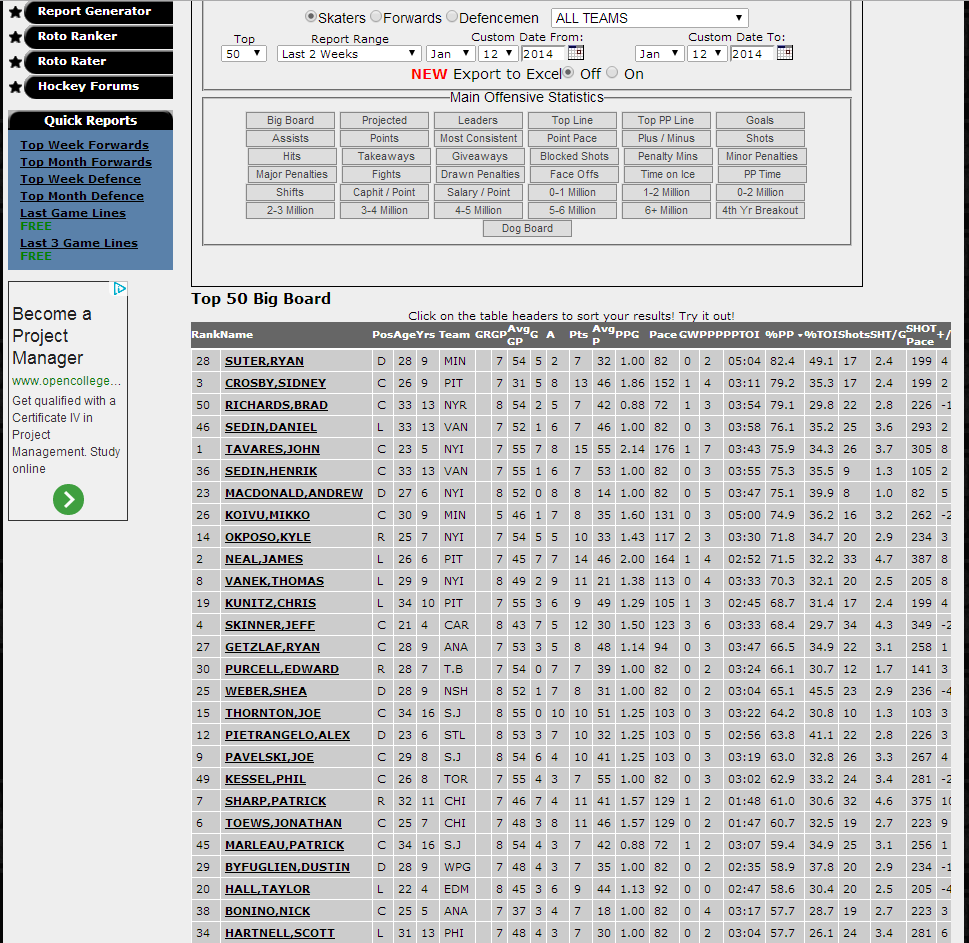Screen dimensions: 969x943
Task: Click the Projected stats button
Action: coord(384,120)
